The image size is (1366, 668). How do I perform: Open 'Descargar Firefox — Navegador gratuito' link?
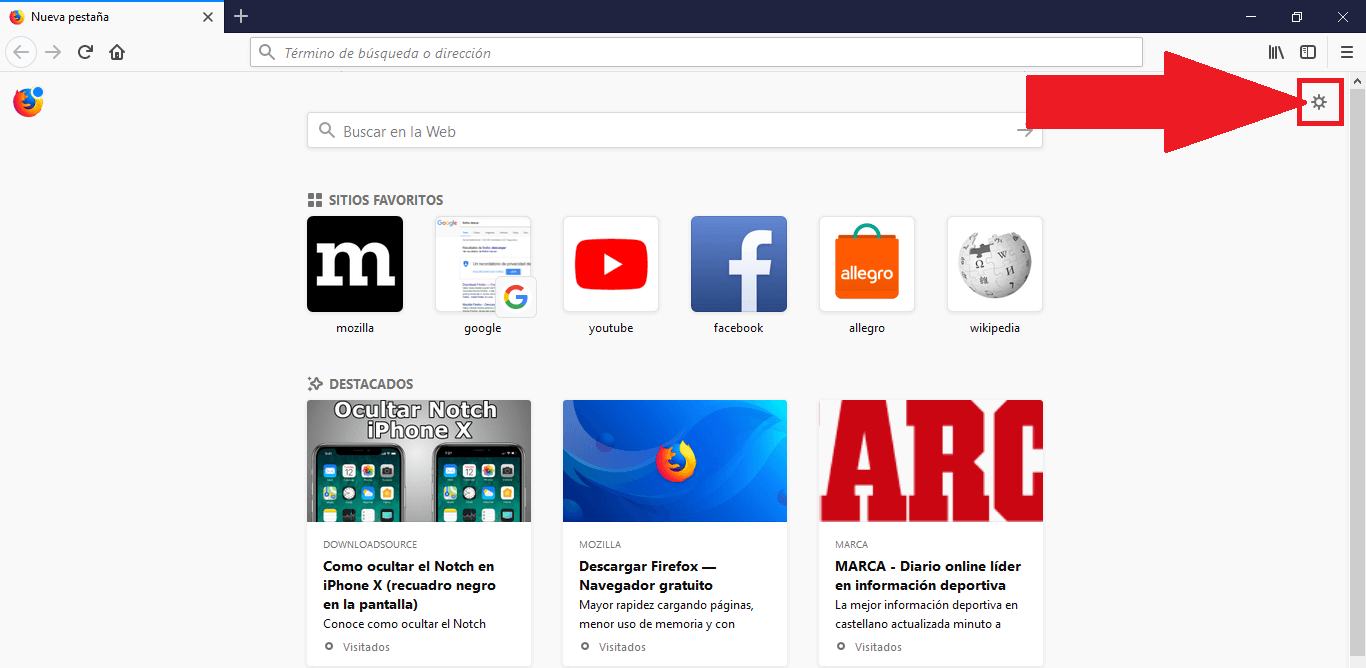tap(648, 575)
